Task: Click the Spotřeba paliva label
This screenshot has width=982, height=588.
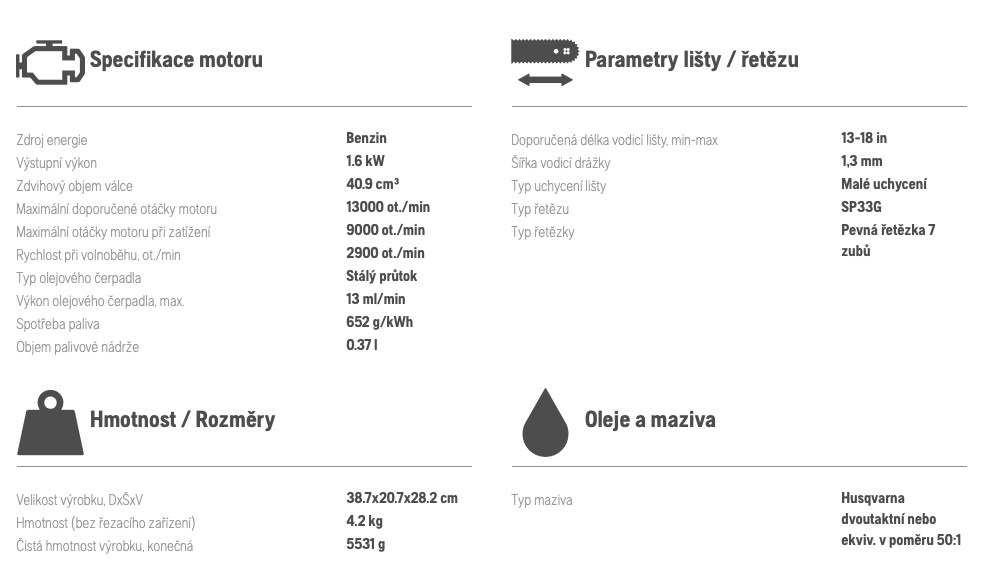Action: [58, 324]
